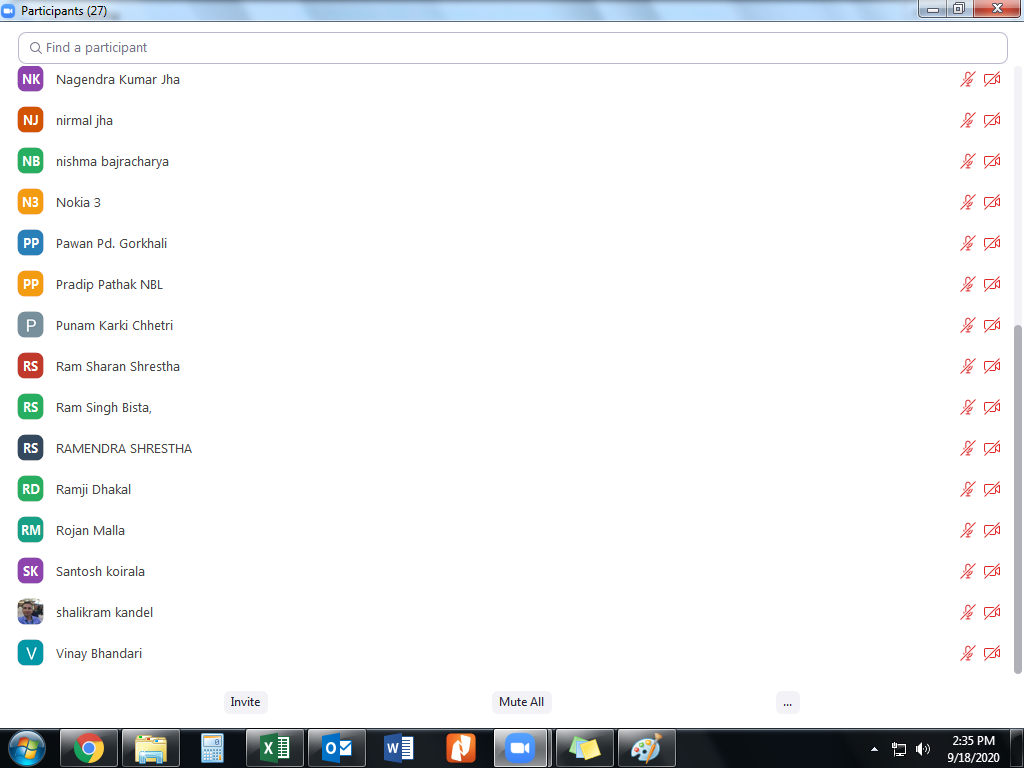The image size is (1036, 784).
Task: Click muted microphone icon for Vinay Bhandari
Action: pos(967,654)
